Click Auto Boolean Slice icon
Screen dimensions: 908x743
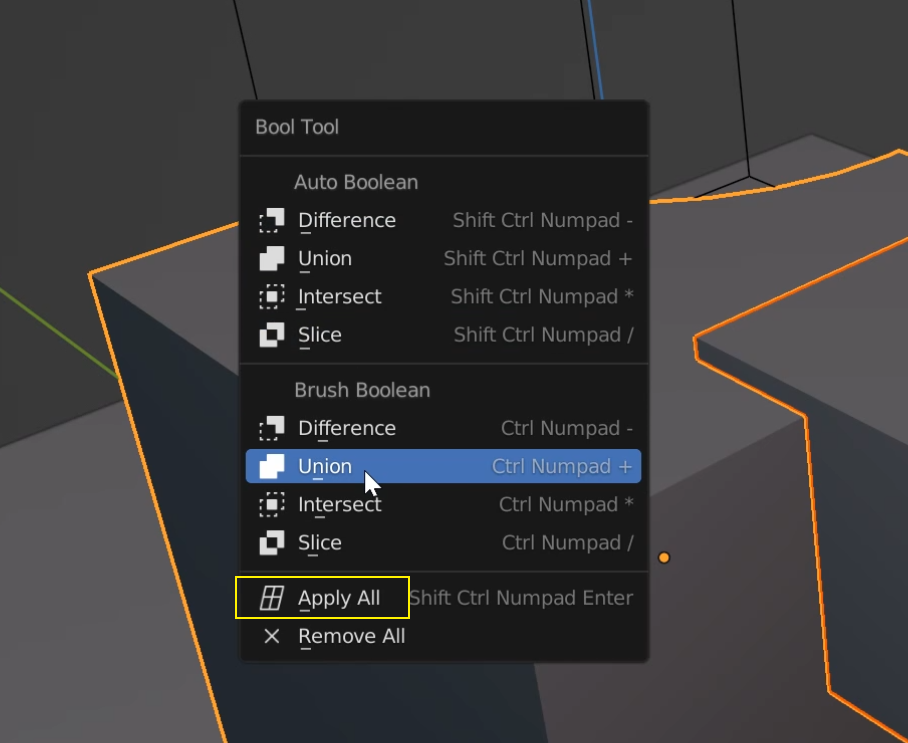click(x=272, y=335)
